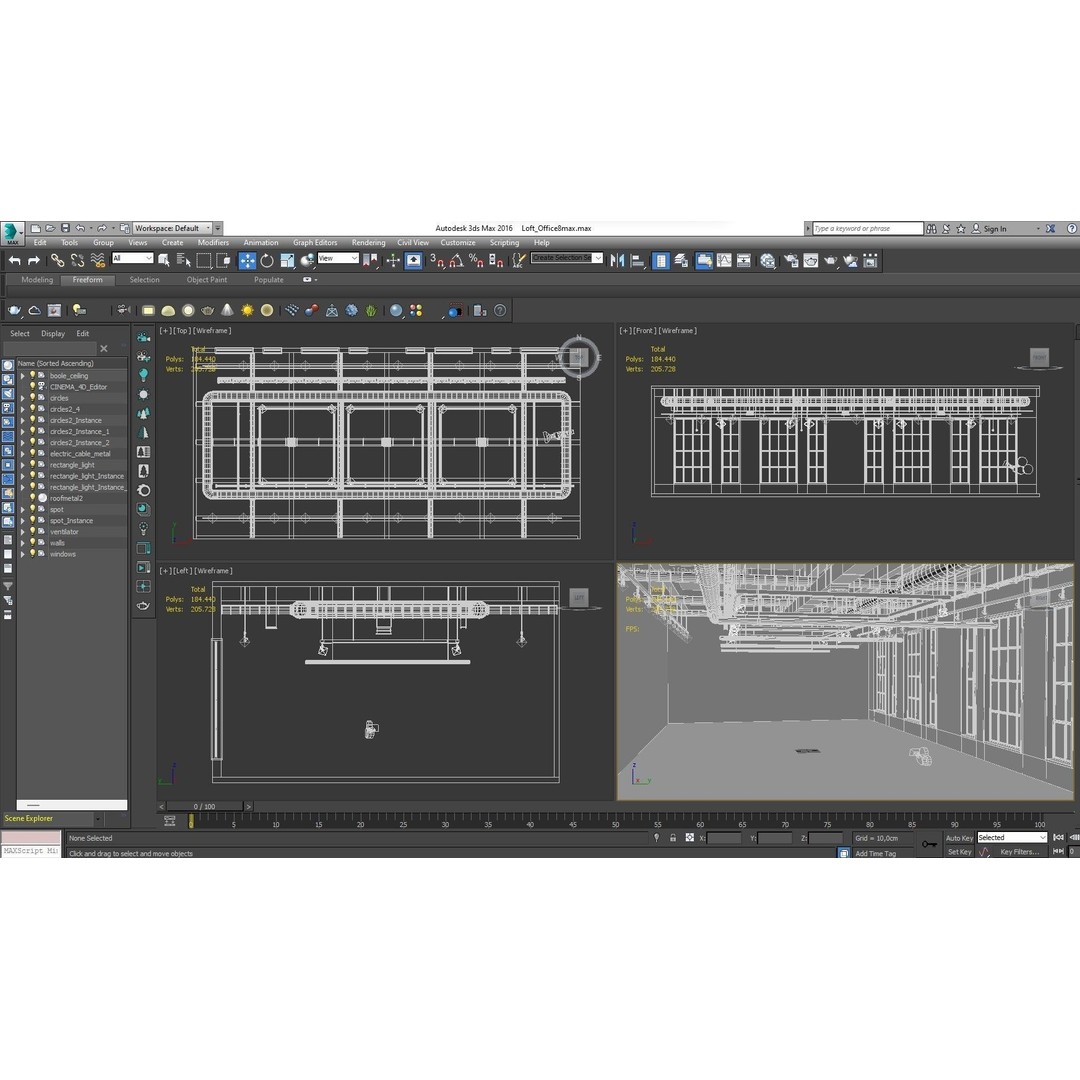The width and height of the screenshot is (1080, 1080).
Task: Click the Rectangular Selection Region icon
Action: pos(204,260)
